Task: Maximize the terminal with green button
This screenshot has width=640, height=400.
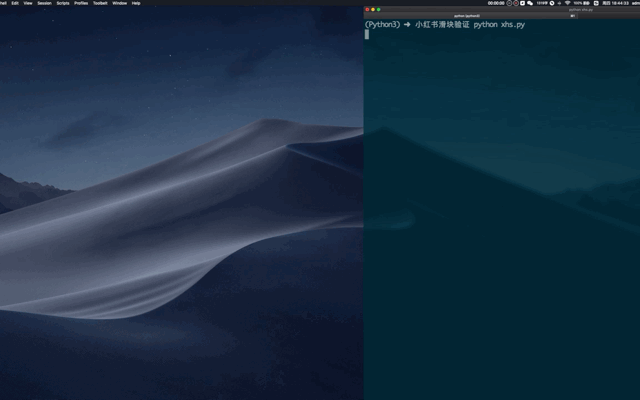Action: [x=379, y=9]
